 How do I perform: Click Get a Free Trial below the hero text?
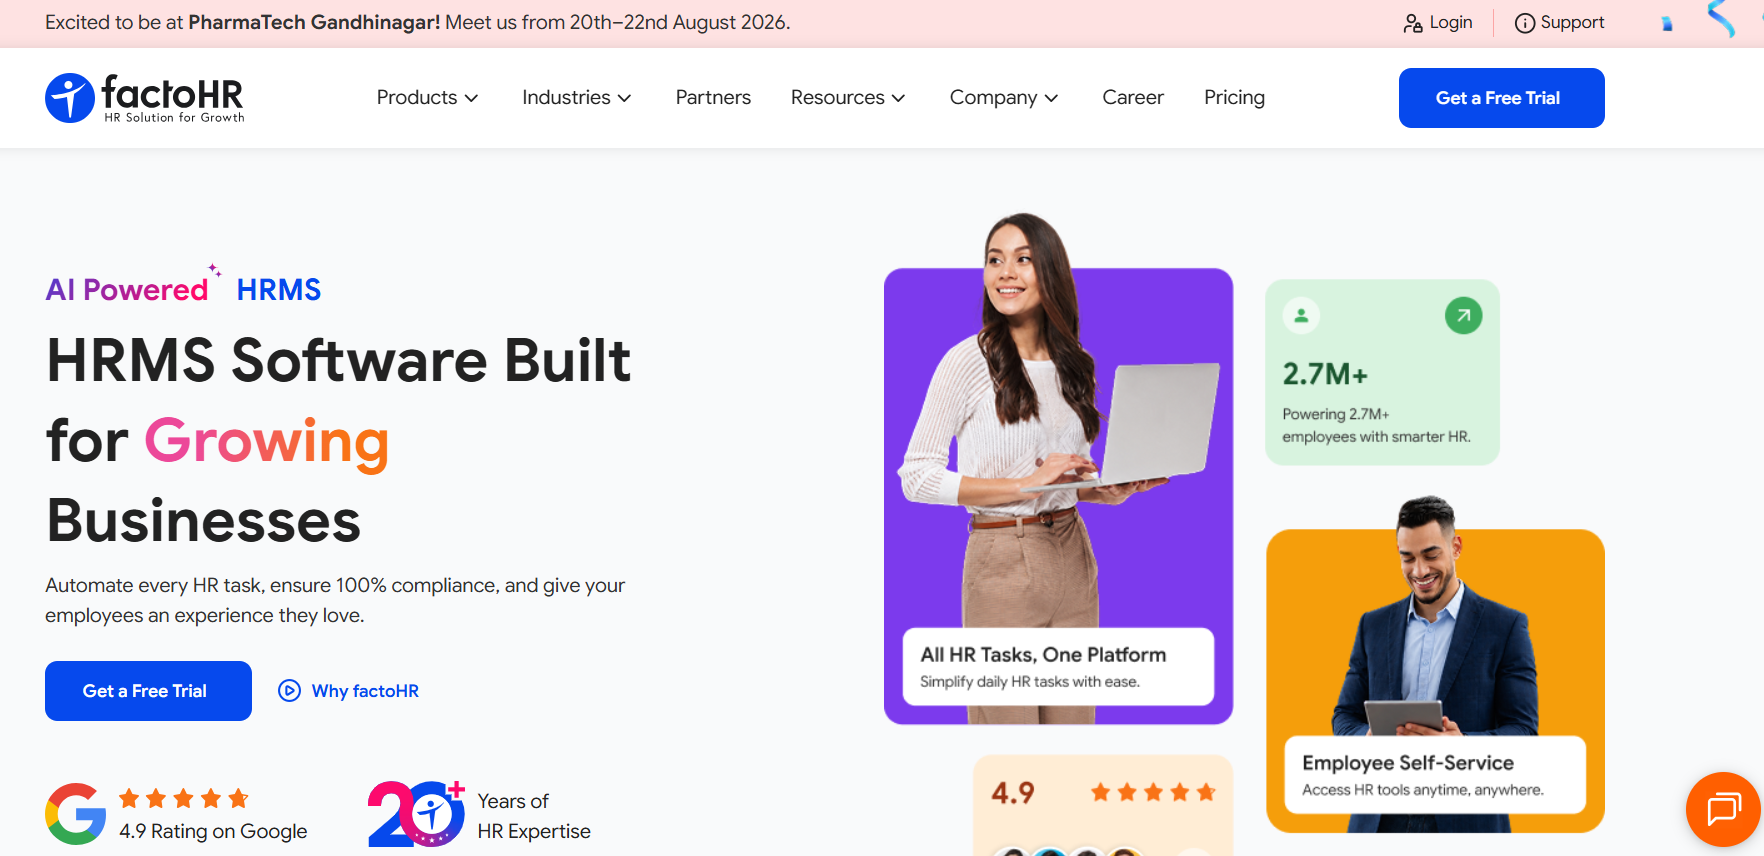[x=148, y=691]
